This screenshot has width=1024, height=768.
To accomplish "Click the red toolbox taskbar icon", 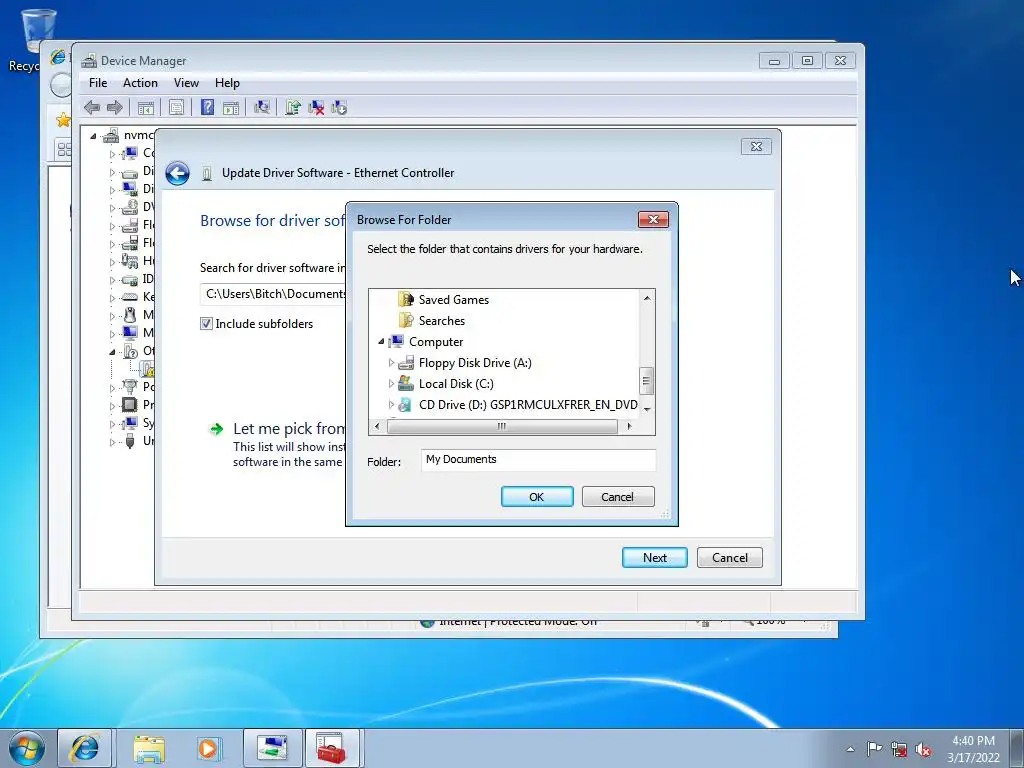I will 332,748.
